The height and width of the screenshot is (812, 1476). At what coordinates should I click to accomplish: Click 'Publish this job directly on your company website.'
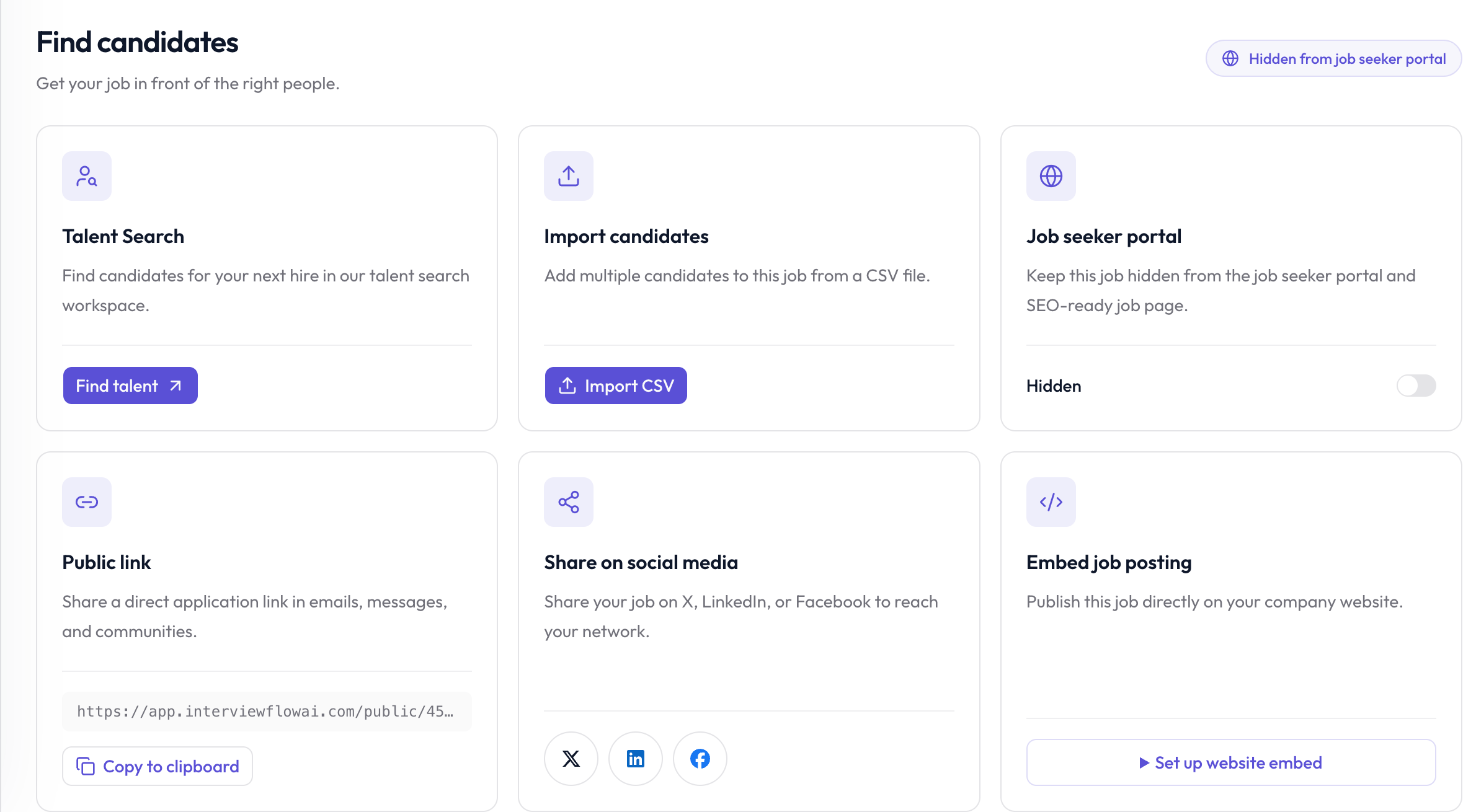(1215, 602)
